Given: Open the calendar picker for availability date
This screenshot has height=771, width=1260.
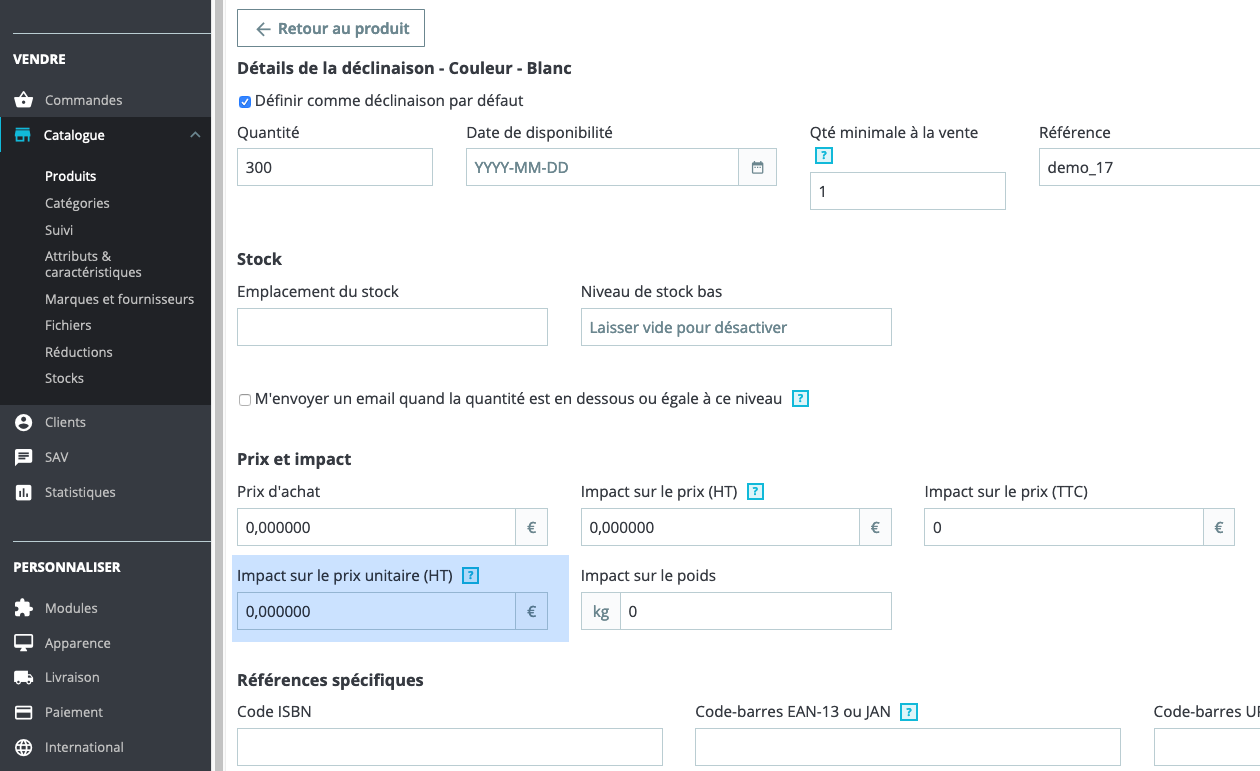Looking at the screenshot, I should (757, 167).
